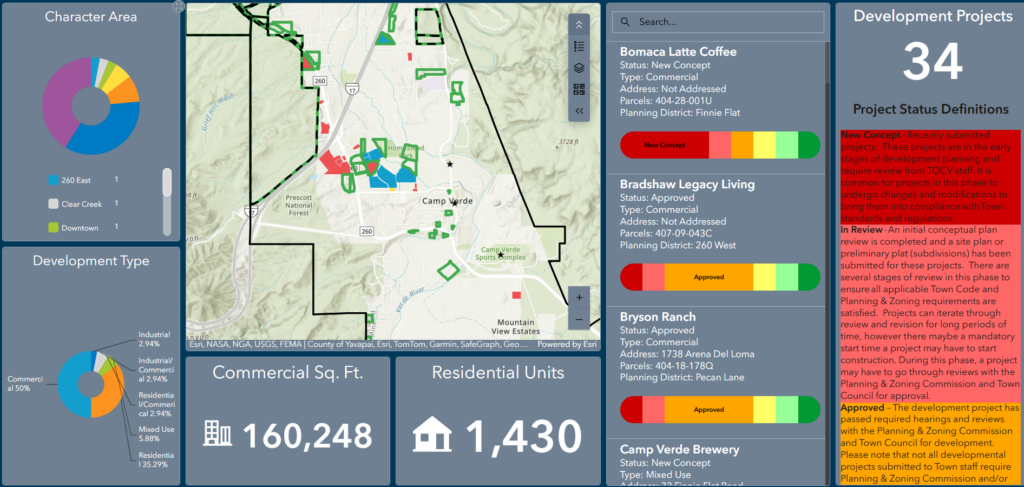Click the Residential Units house icon
The height and width of the screenshot is (487, 1024).
(x=432, y=434)
